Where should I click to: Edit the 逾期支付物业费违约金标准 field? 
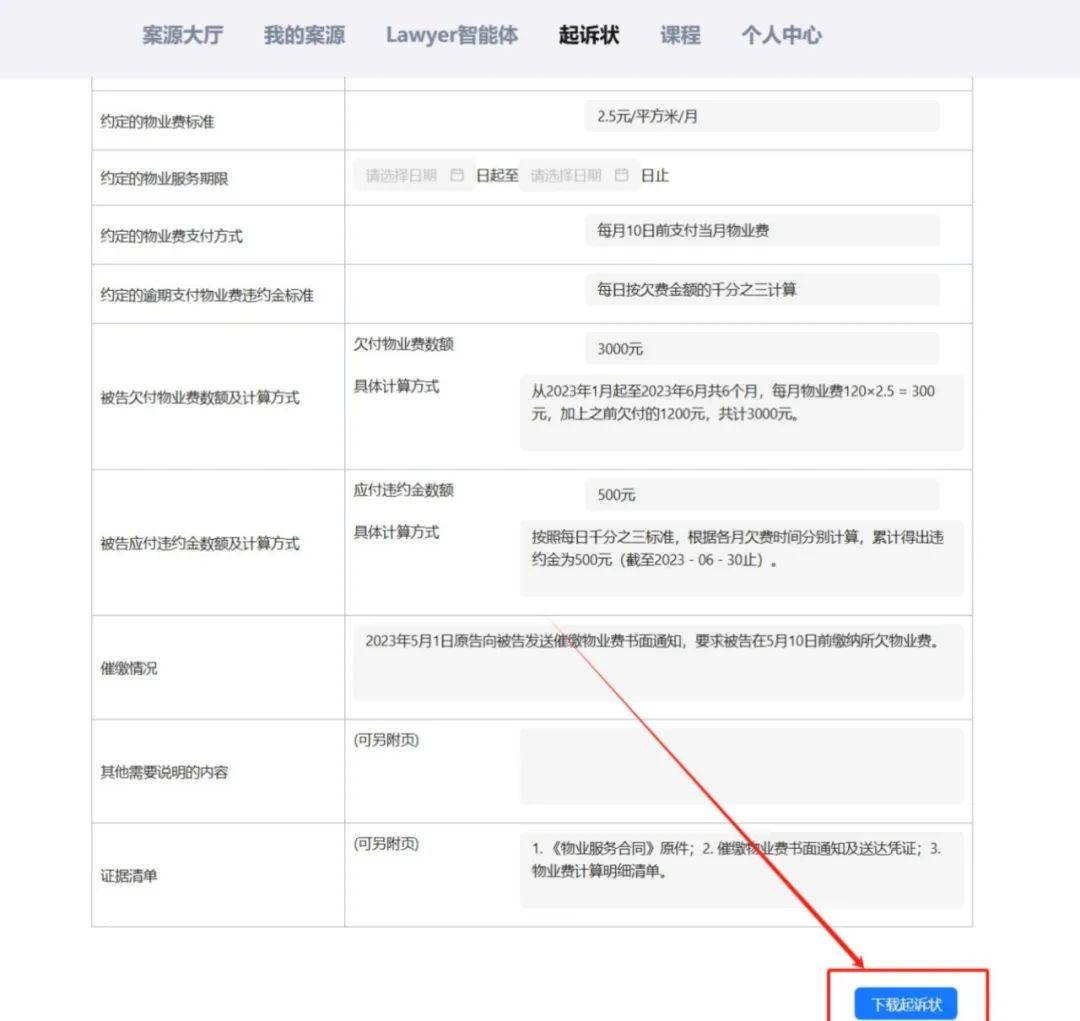click(x=760, y=290)
